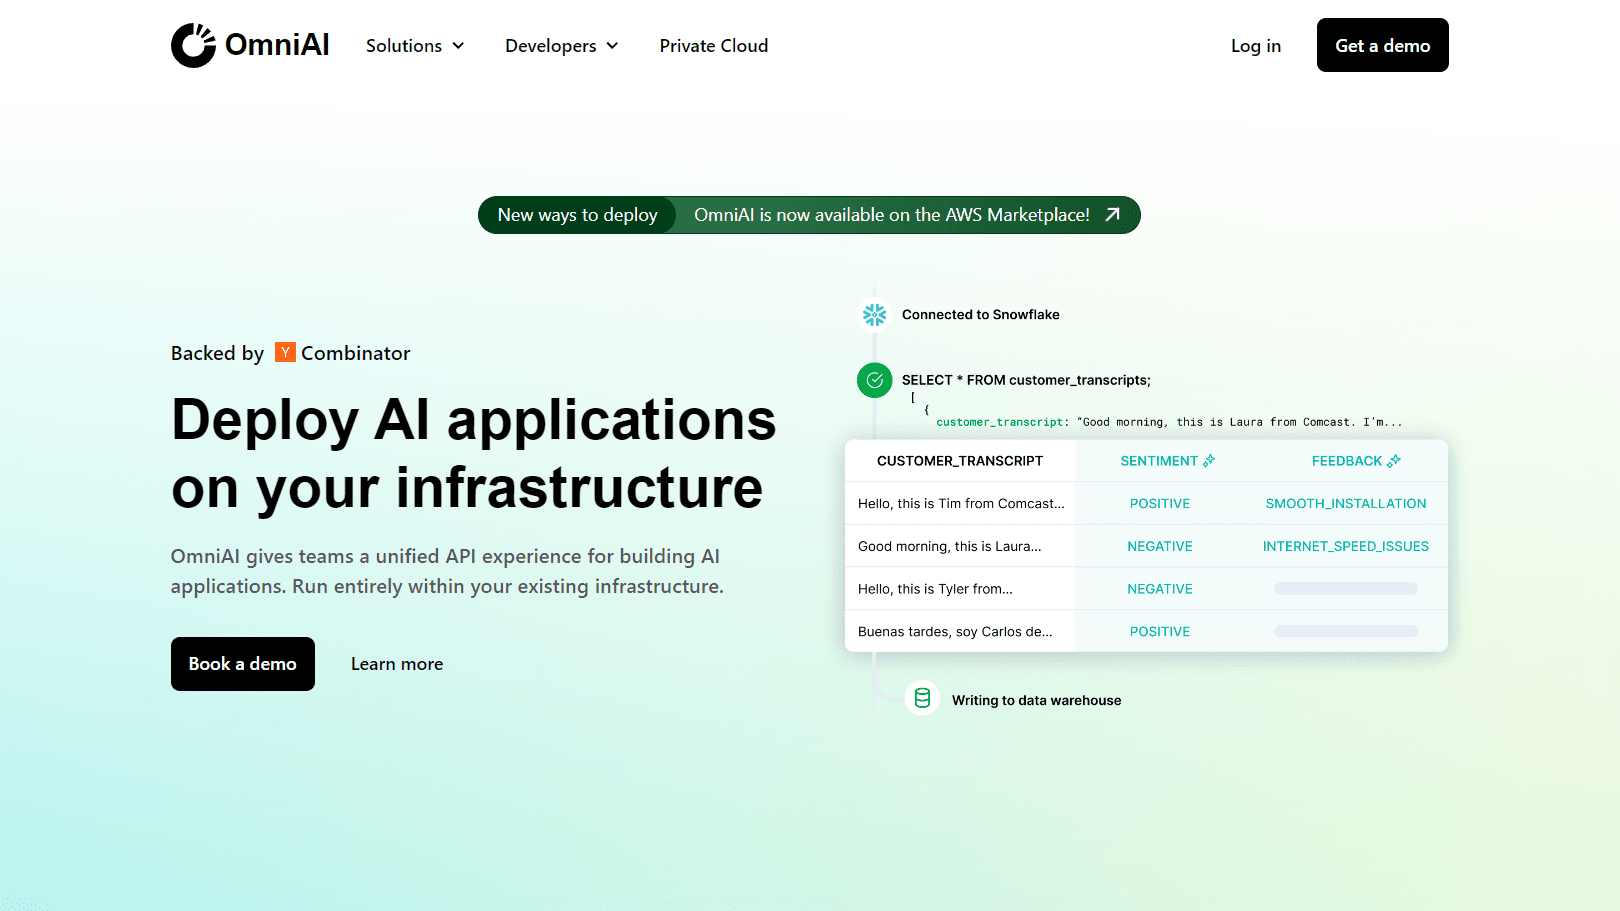The height and width of the screenshot is (911, 1620).
Task: Click 'Backed by' text
Action: pyautogui.click(x=217, y=353)
